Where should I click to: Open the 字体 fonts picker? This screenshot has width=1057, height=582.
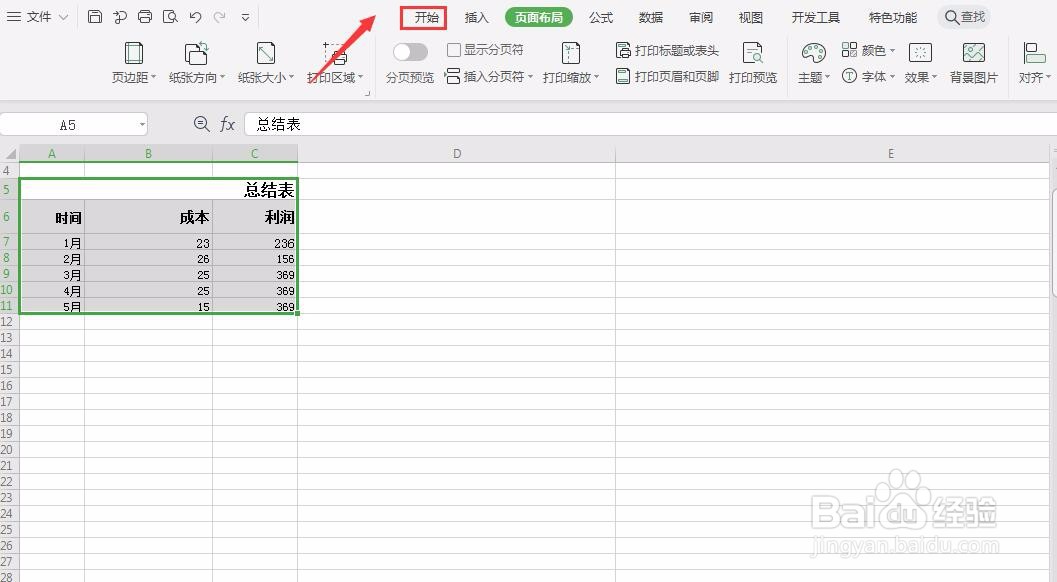click(x=873, y=74)
